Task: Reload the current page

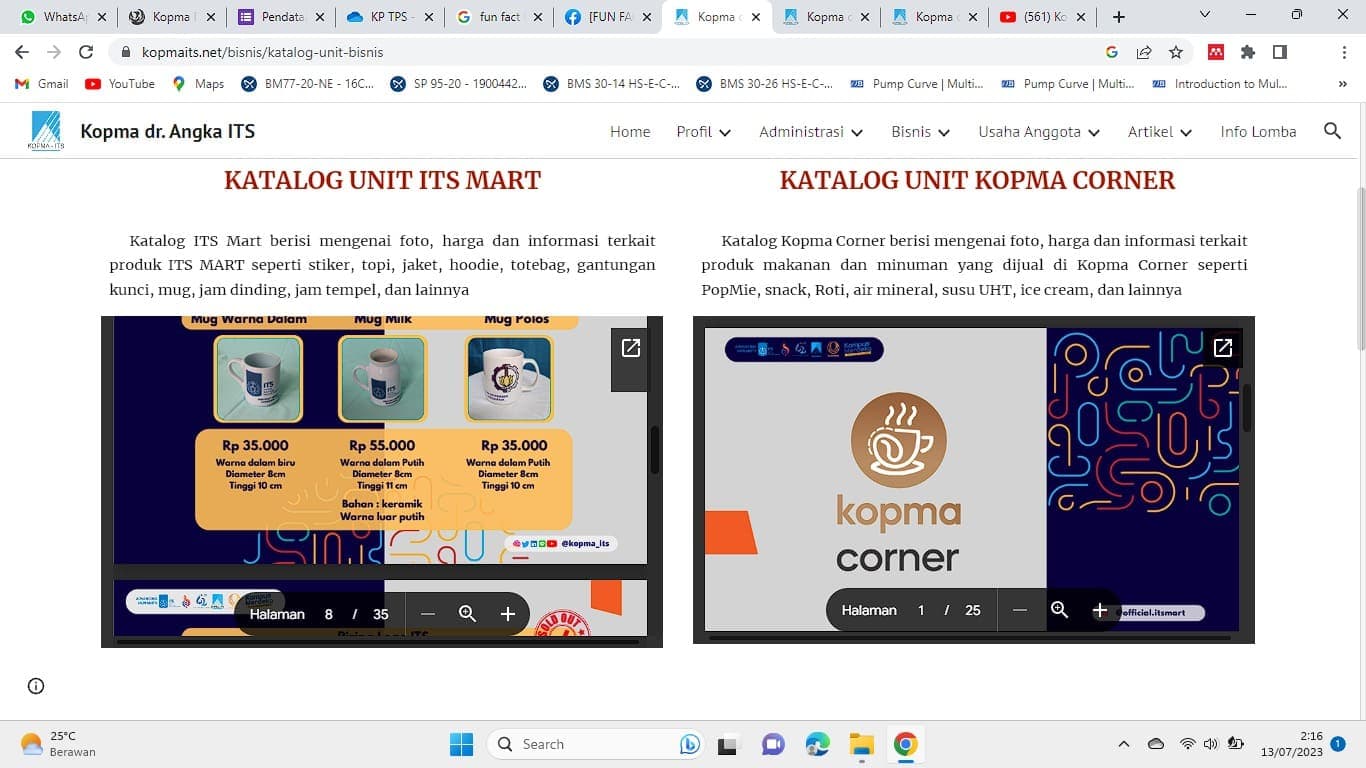Action: (x=86, y=52)
